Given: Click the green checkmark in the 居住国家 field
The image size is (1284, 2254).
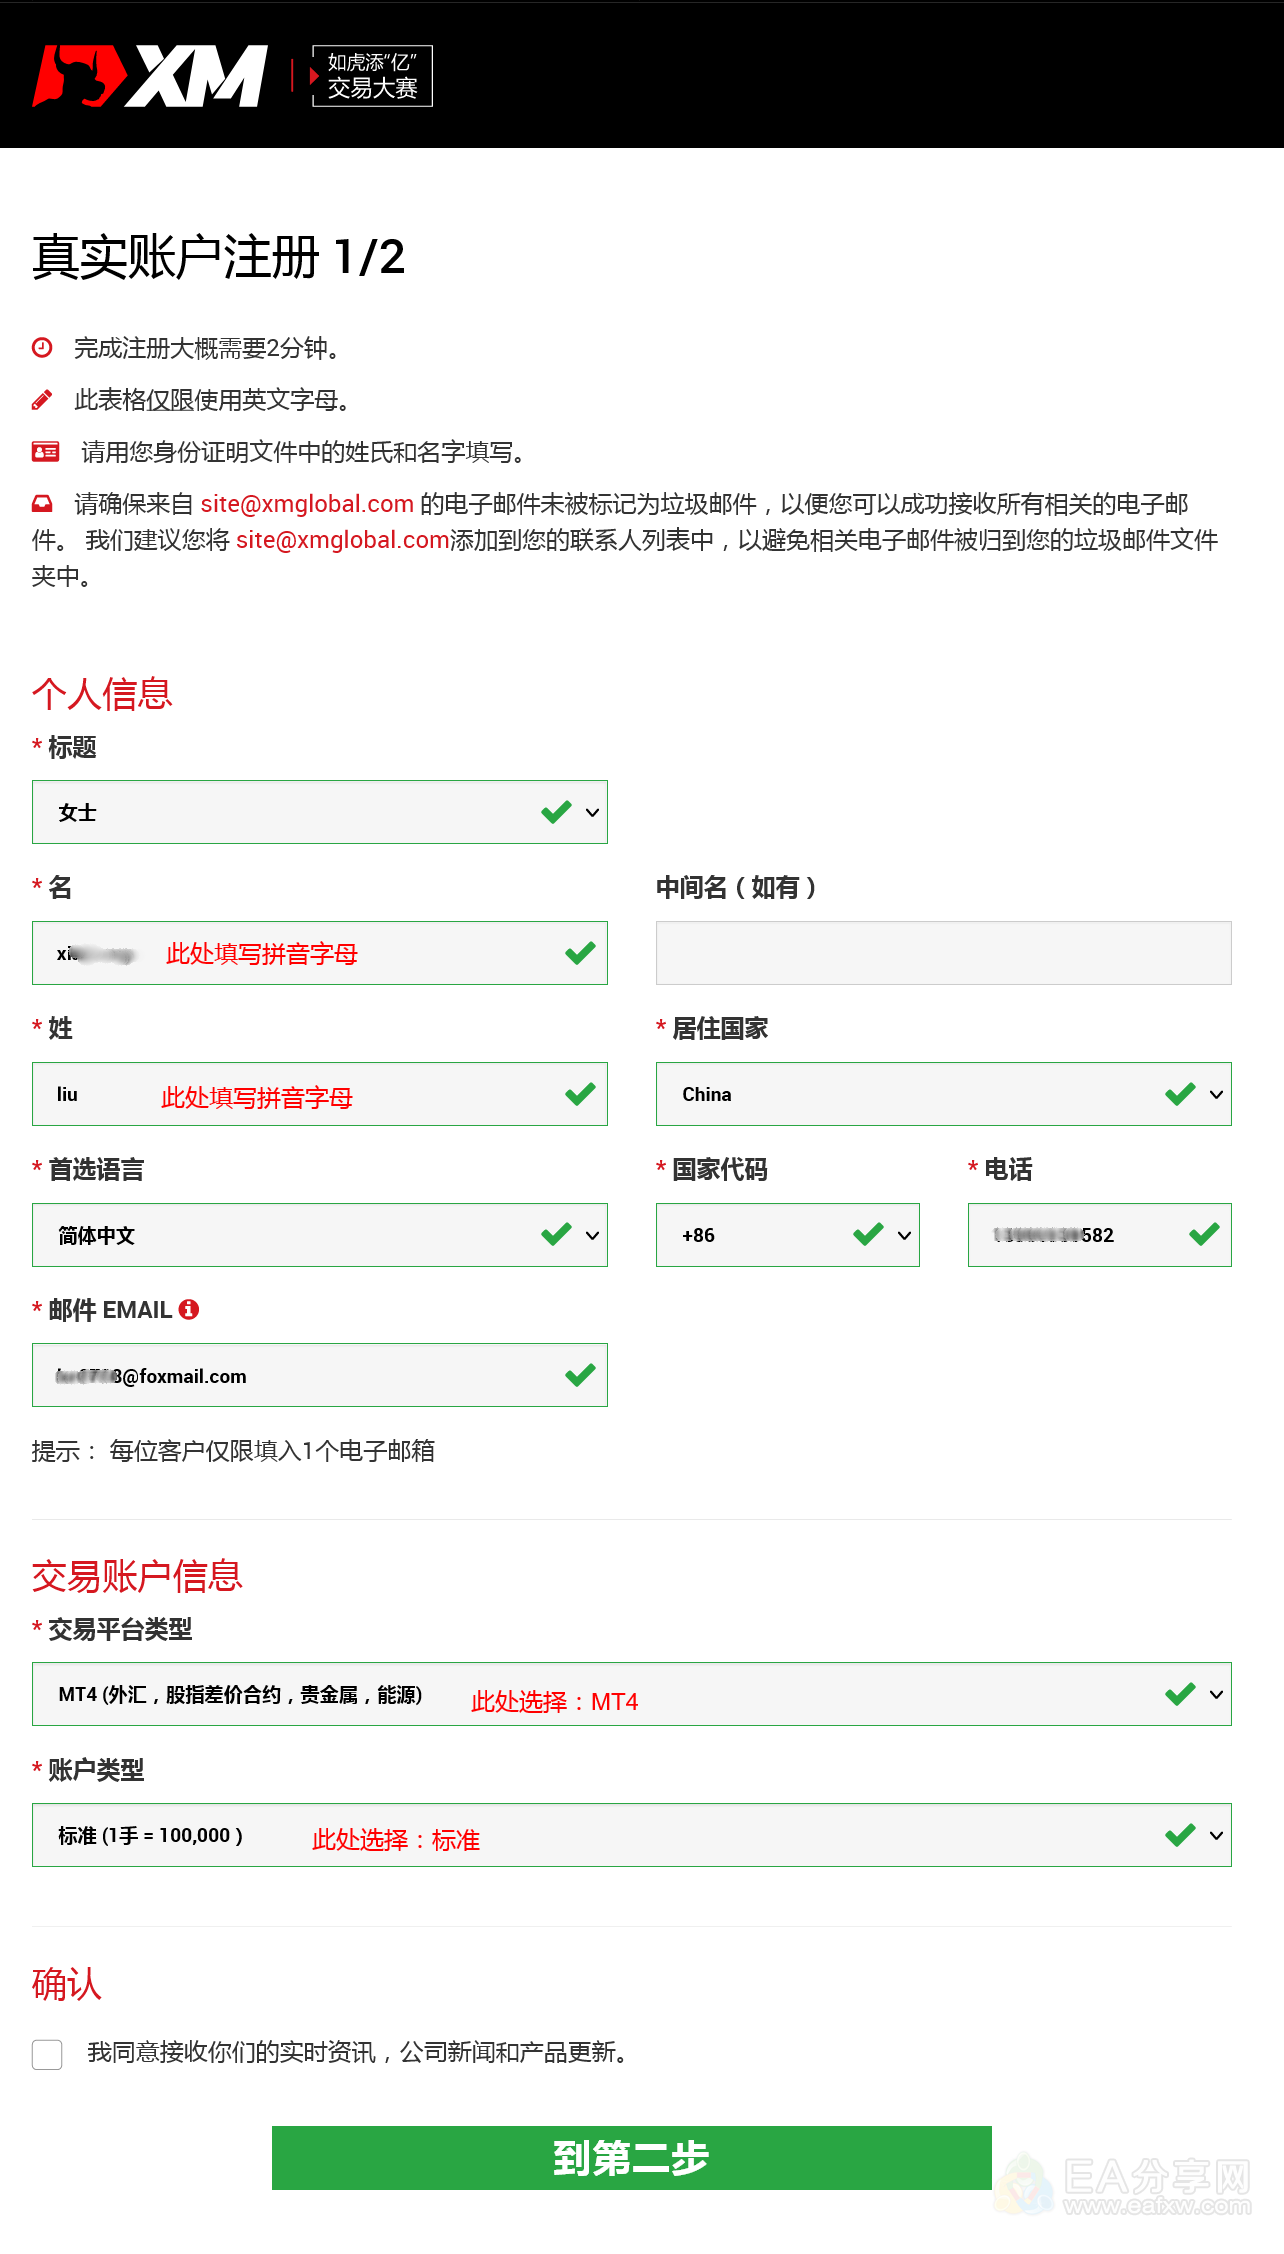Looking at the screenshot, I should click(1180, 1094).
